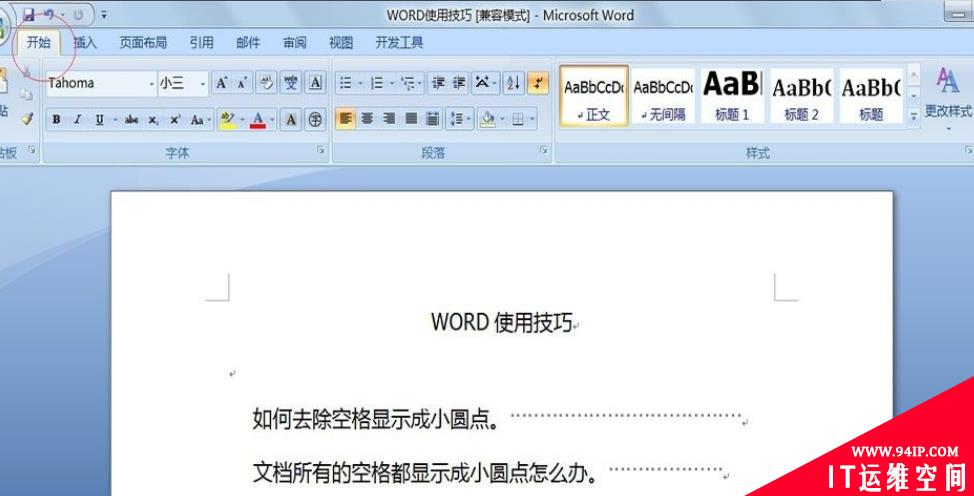
Task: Switch to the 页面布局 tab
Action: [143, 42]
